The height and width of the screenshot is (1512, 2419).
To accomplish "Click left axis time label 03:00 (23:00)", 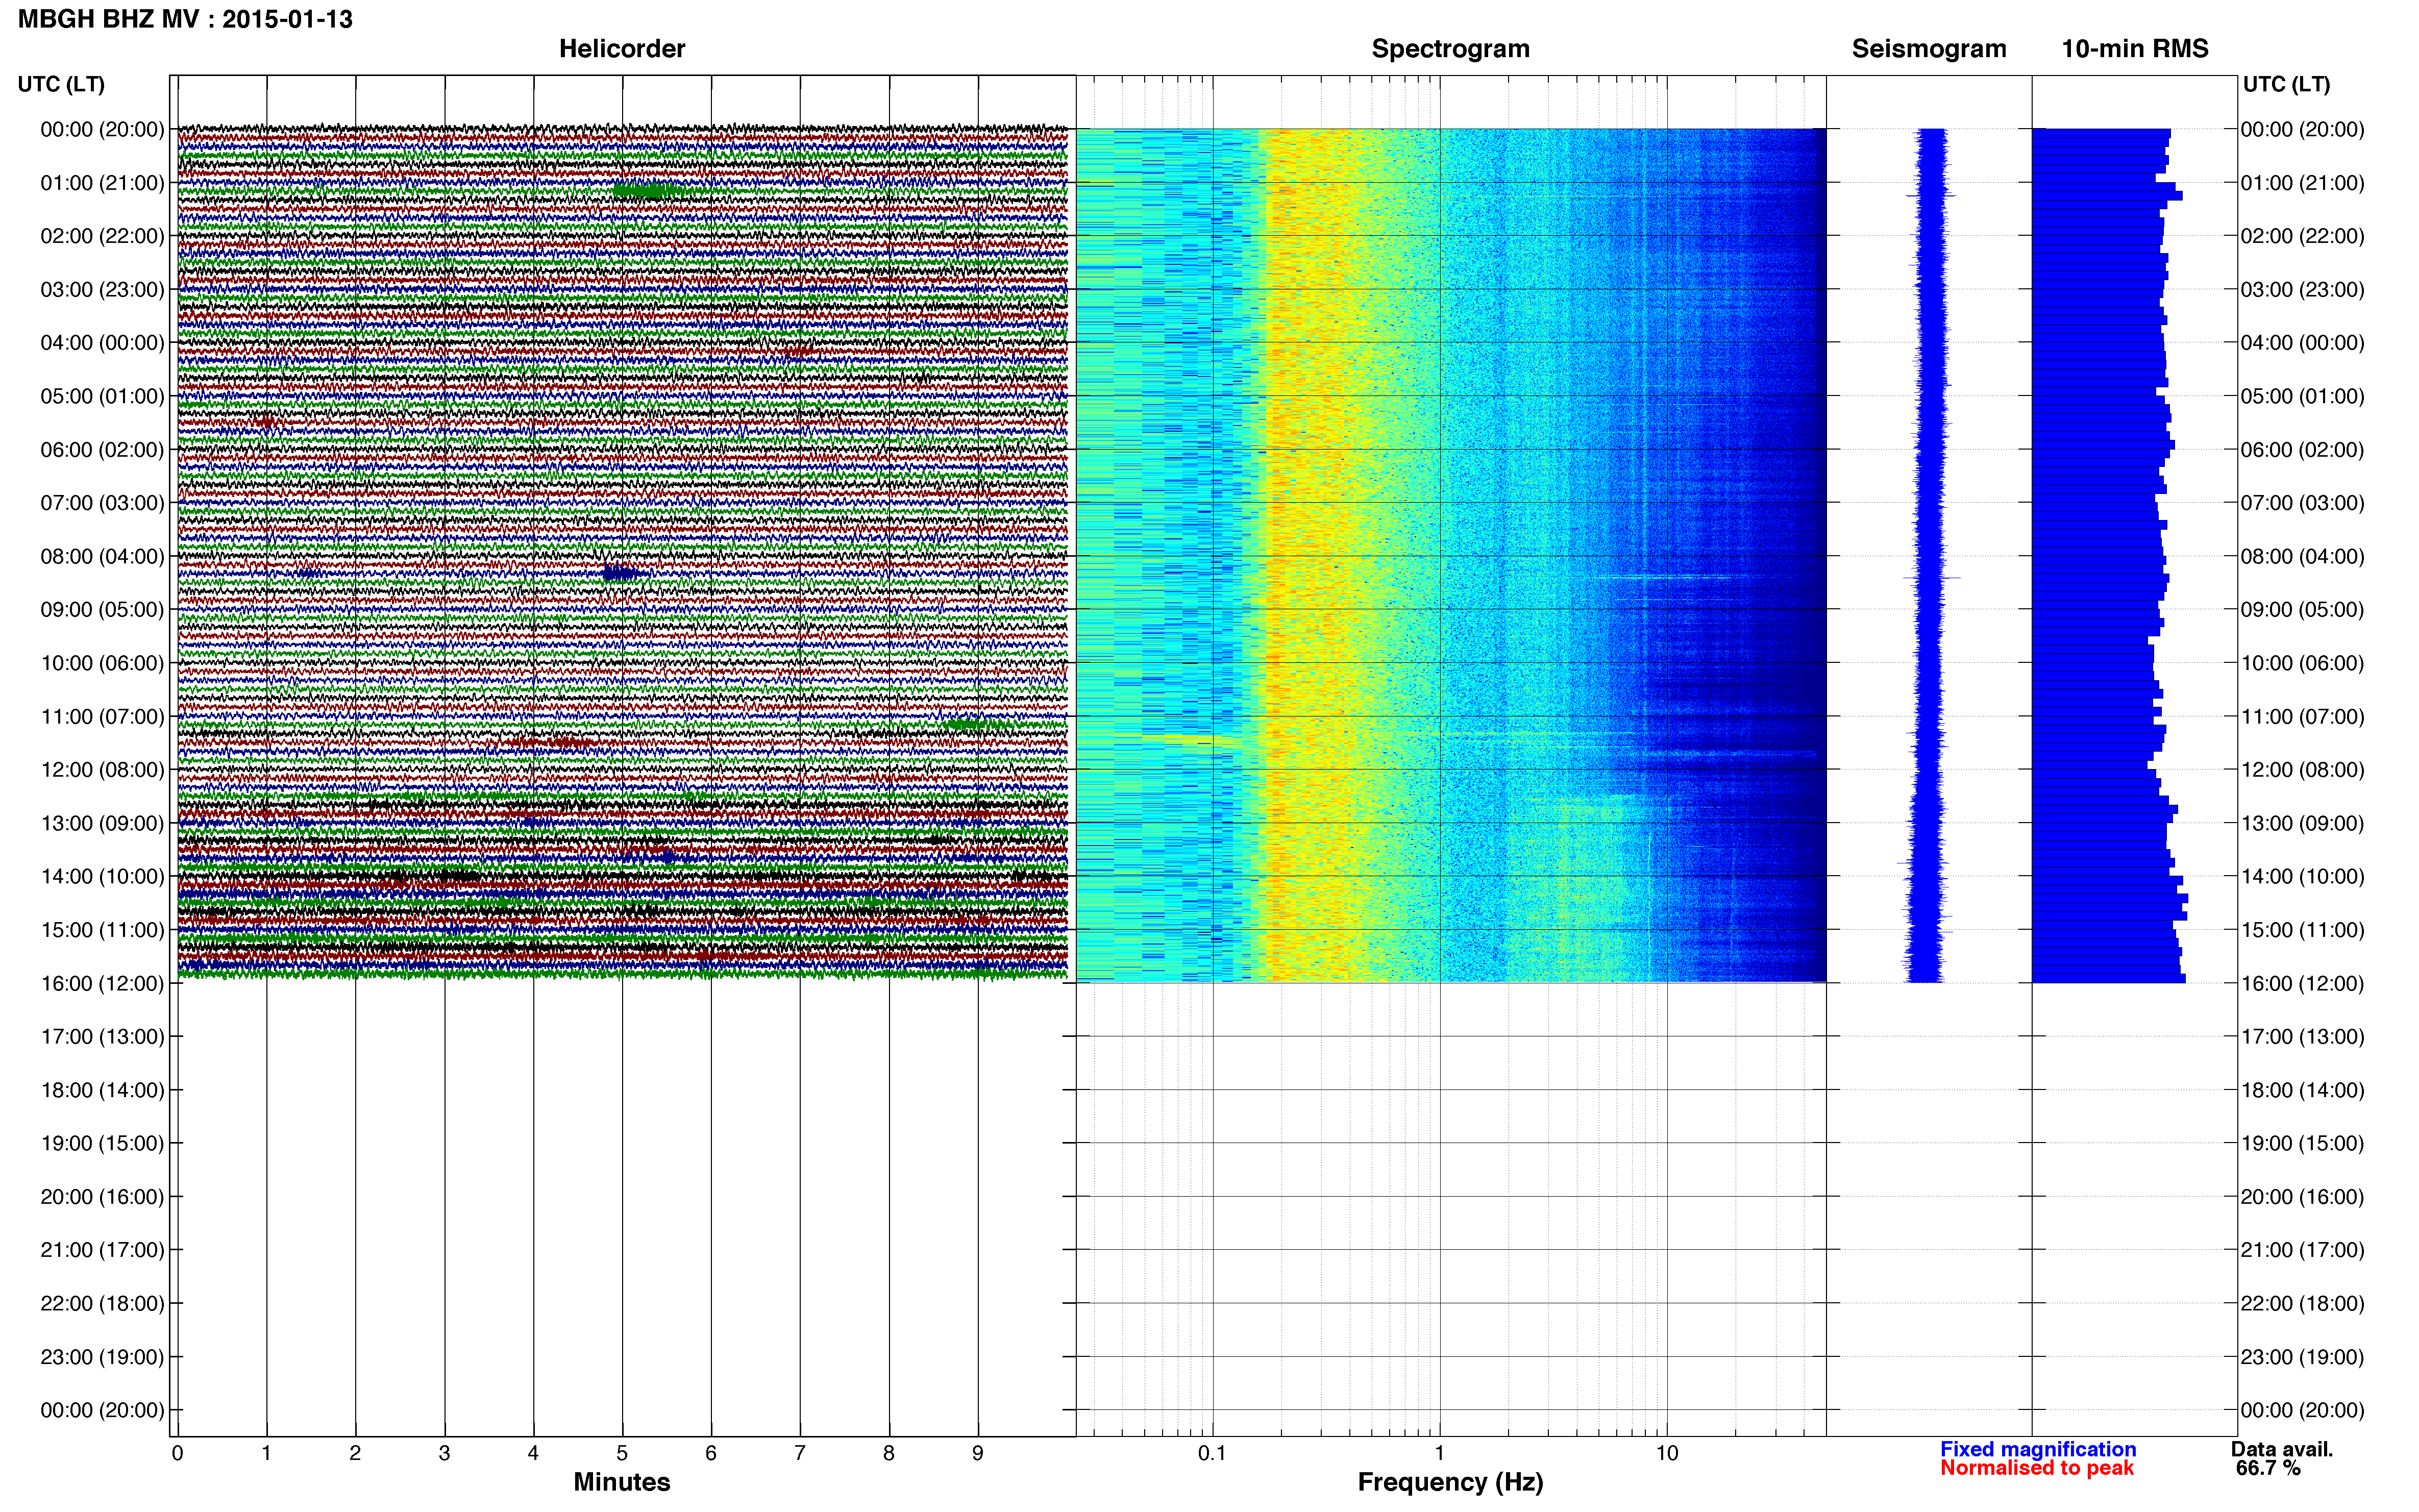I will (x=102, y=290).
